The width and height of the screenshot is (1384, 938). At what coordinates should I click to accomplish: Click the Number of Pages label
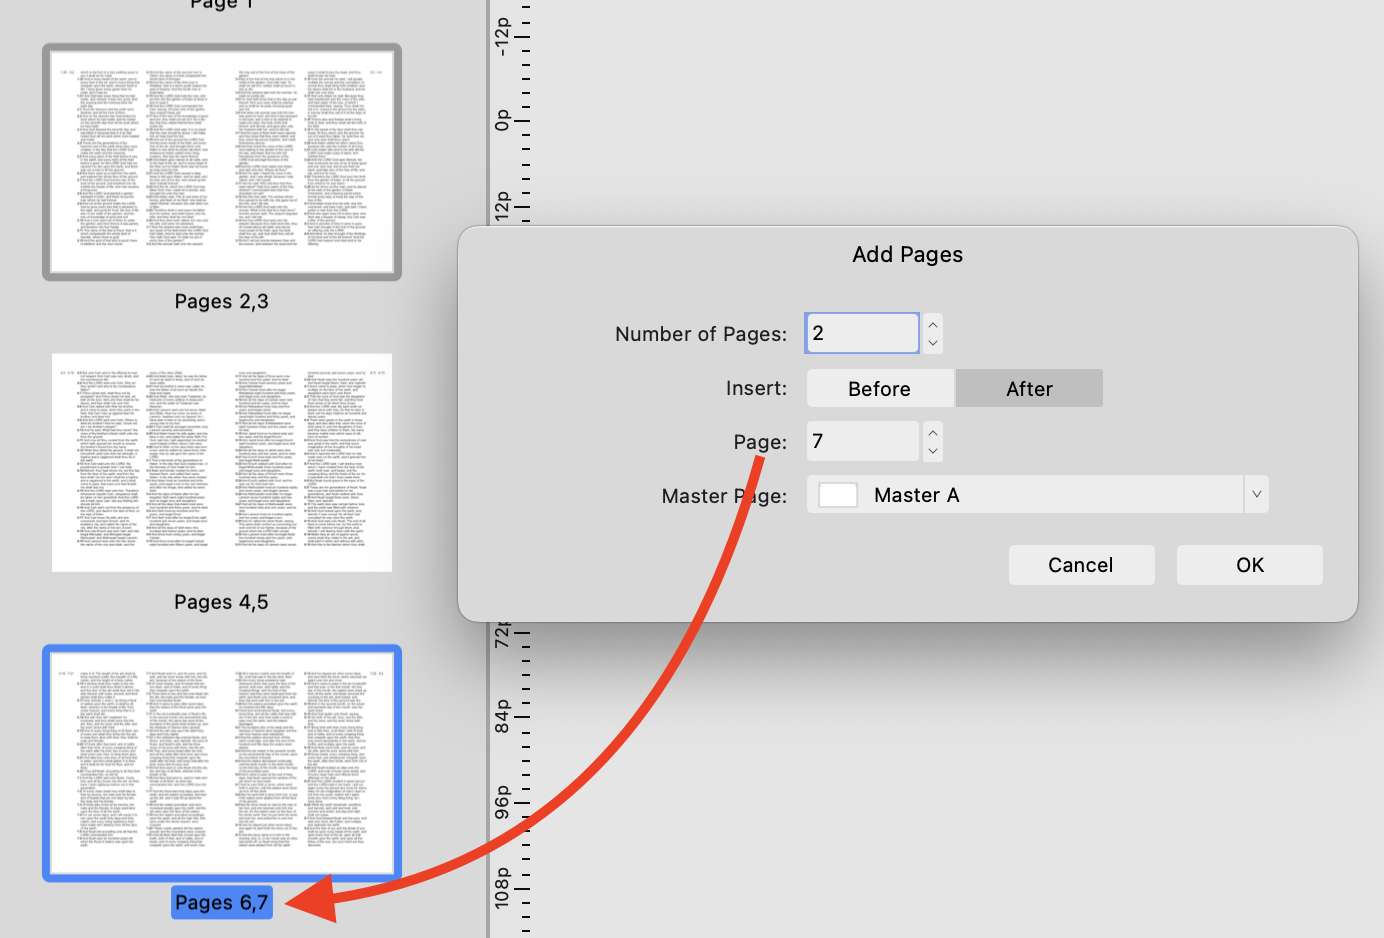[x=701, y=334]
